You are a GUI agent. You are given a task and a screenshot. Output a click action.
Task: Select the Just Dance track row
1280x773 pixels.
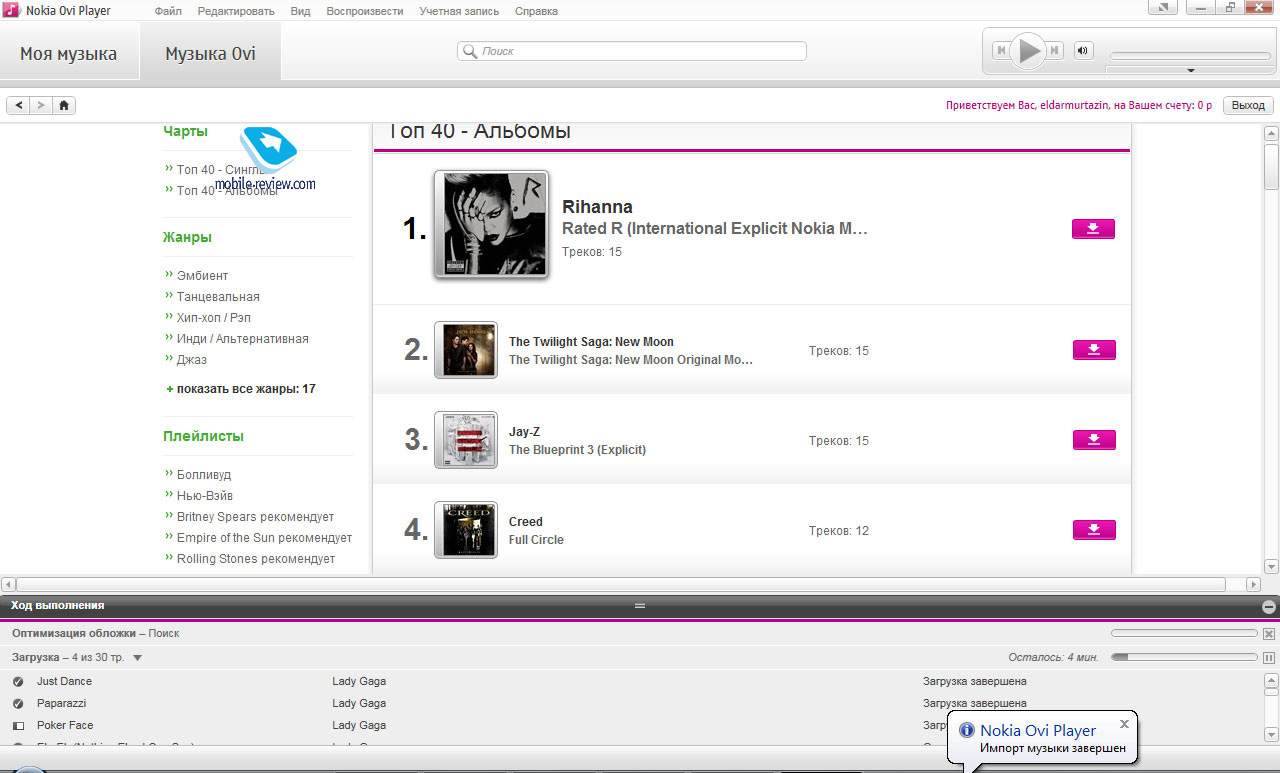631,682
